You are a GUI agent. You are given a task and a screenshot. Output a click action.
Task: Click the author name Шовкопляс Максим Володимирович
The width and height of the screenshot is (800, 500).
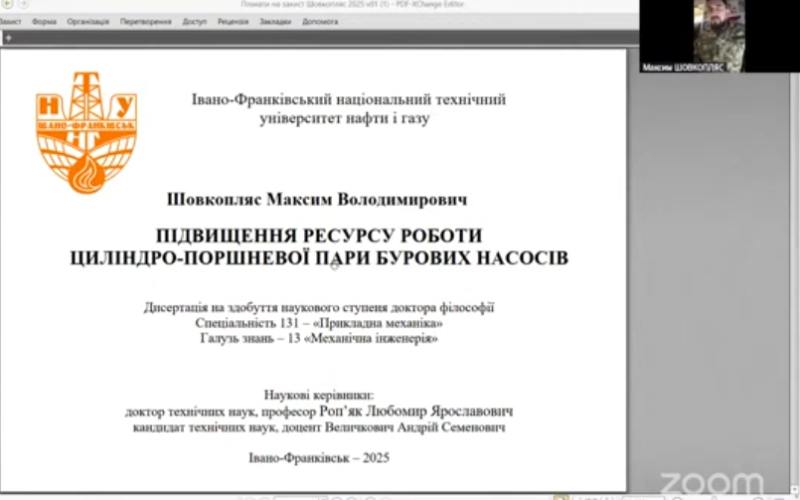[x=317, y=199]
